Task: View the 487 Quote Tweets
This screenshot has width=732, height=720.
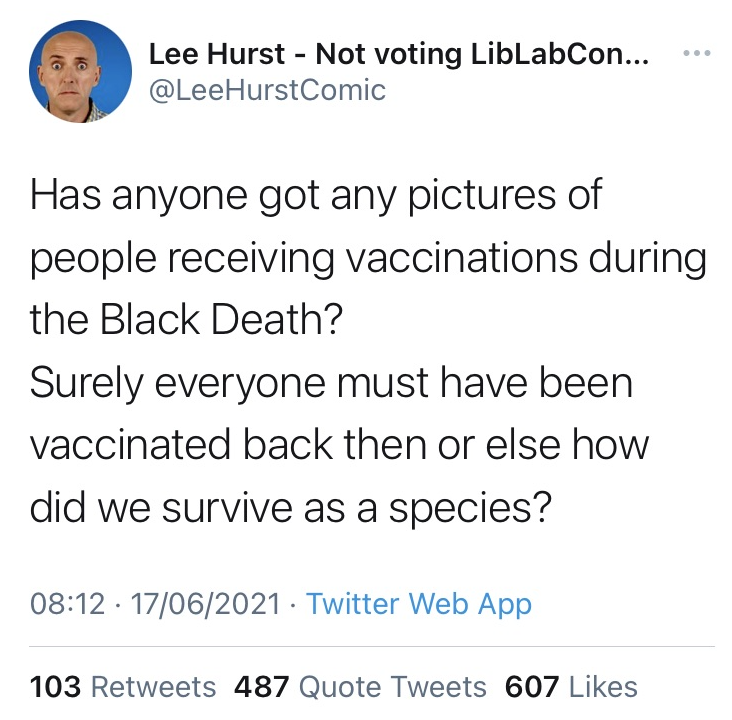Action: coord(360,686)
